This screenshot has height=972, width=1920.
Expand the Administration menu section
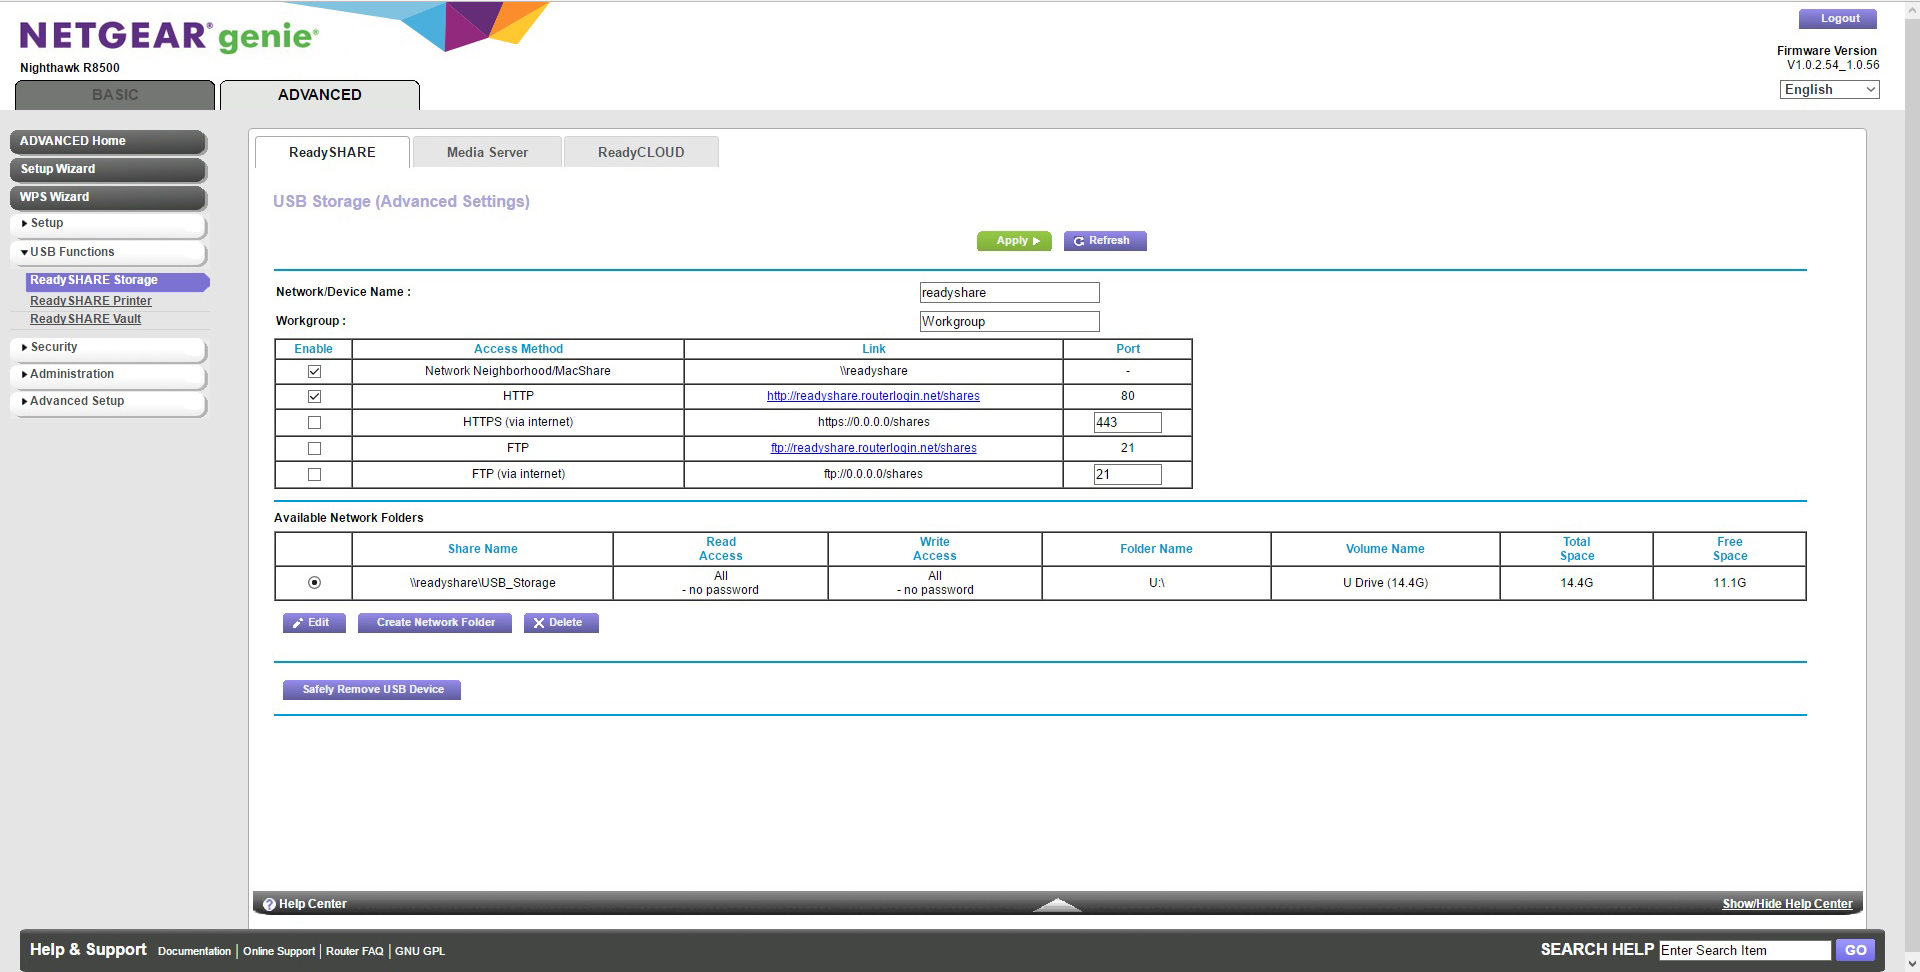pyautogui.click(x=108, y=374)
